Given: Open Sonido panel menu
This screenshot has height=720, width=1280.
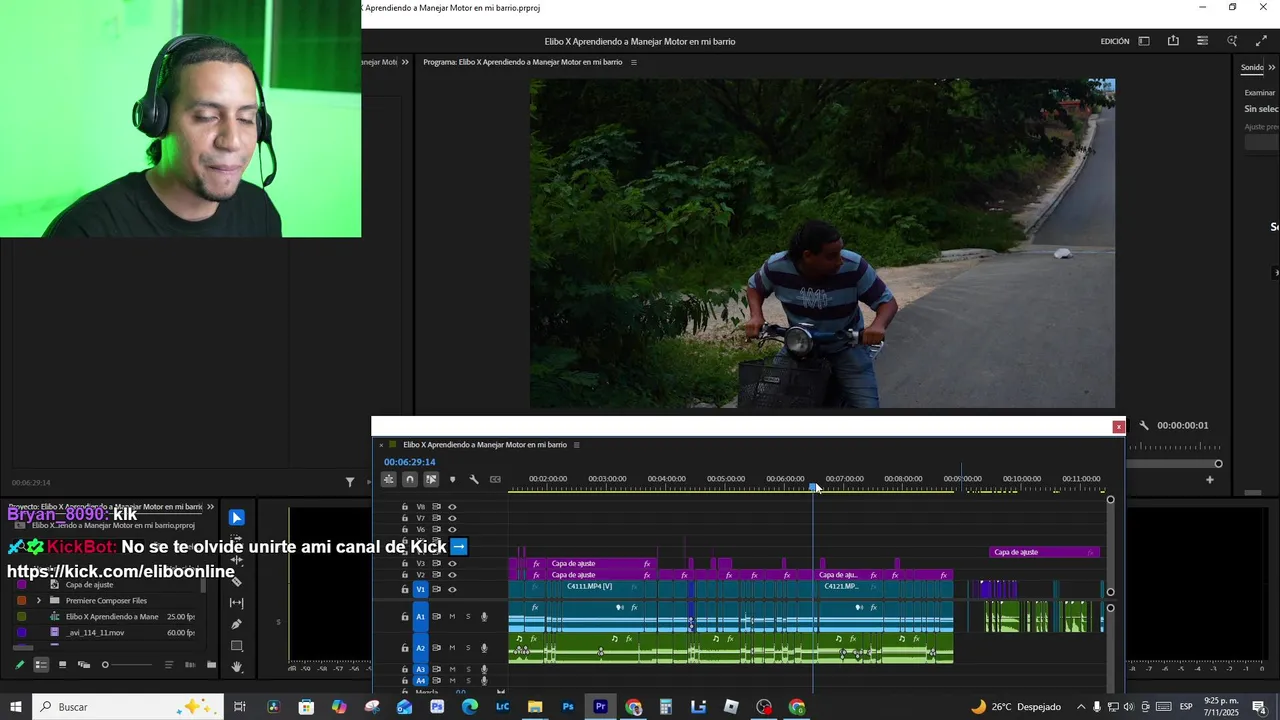Looking at the screenshot, I should (1274, 68).
